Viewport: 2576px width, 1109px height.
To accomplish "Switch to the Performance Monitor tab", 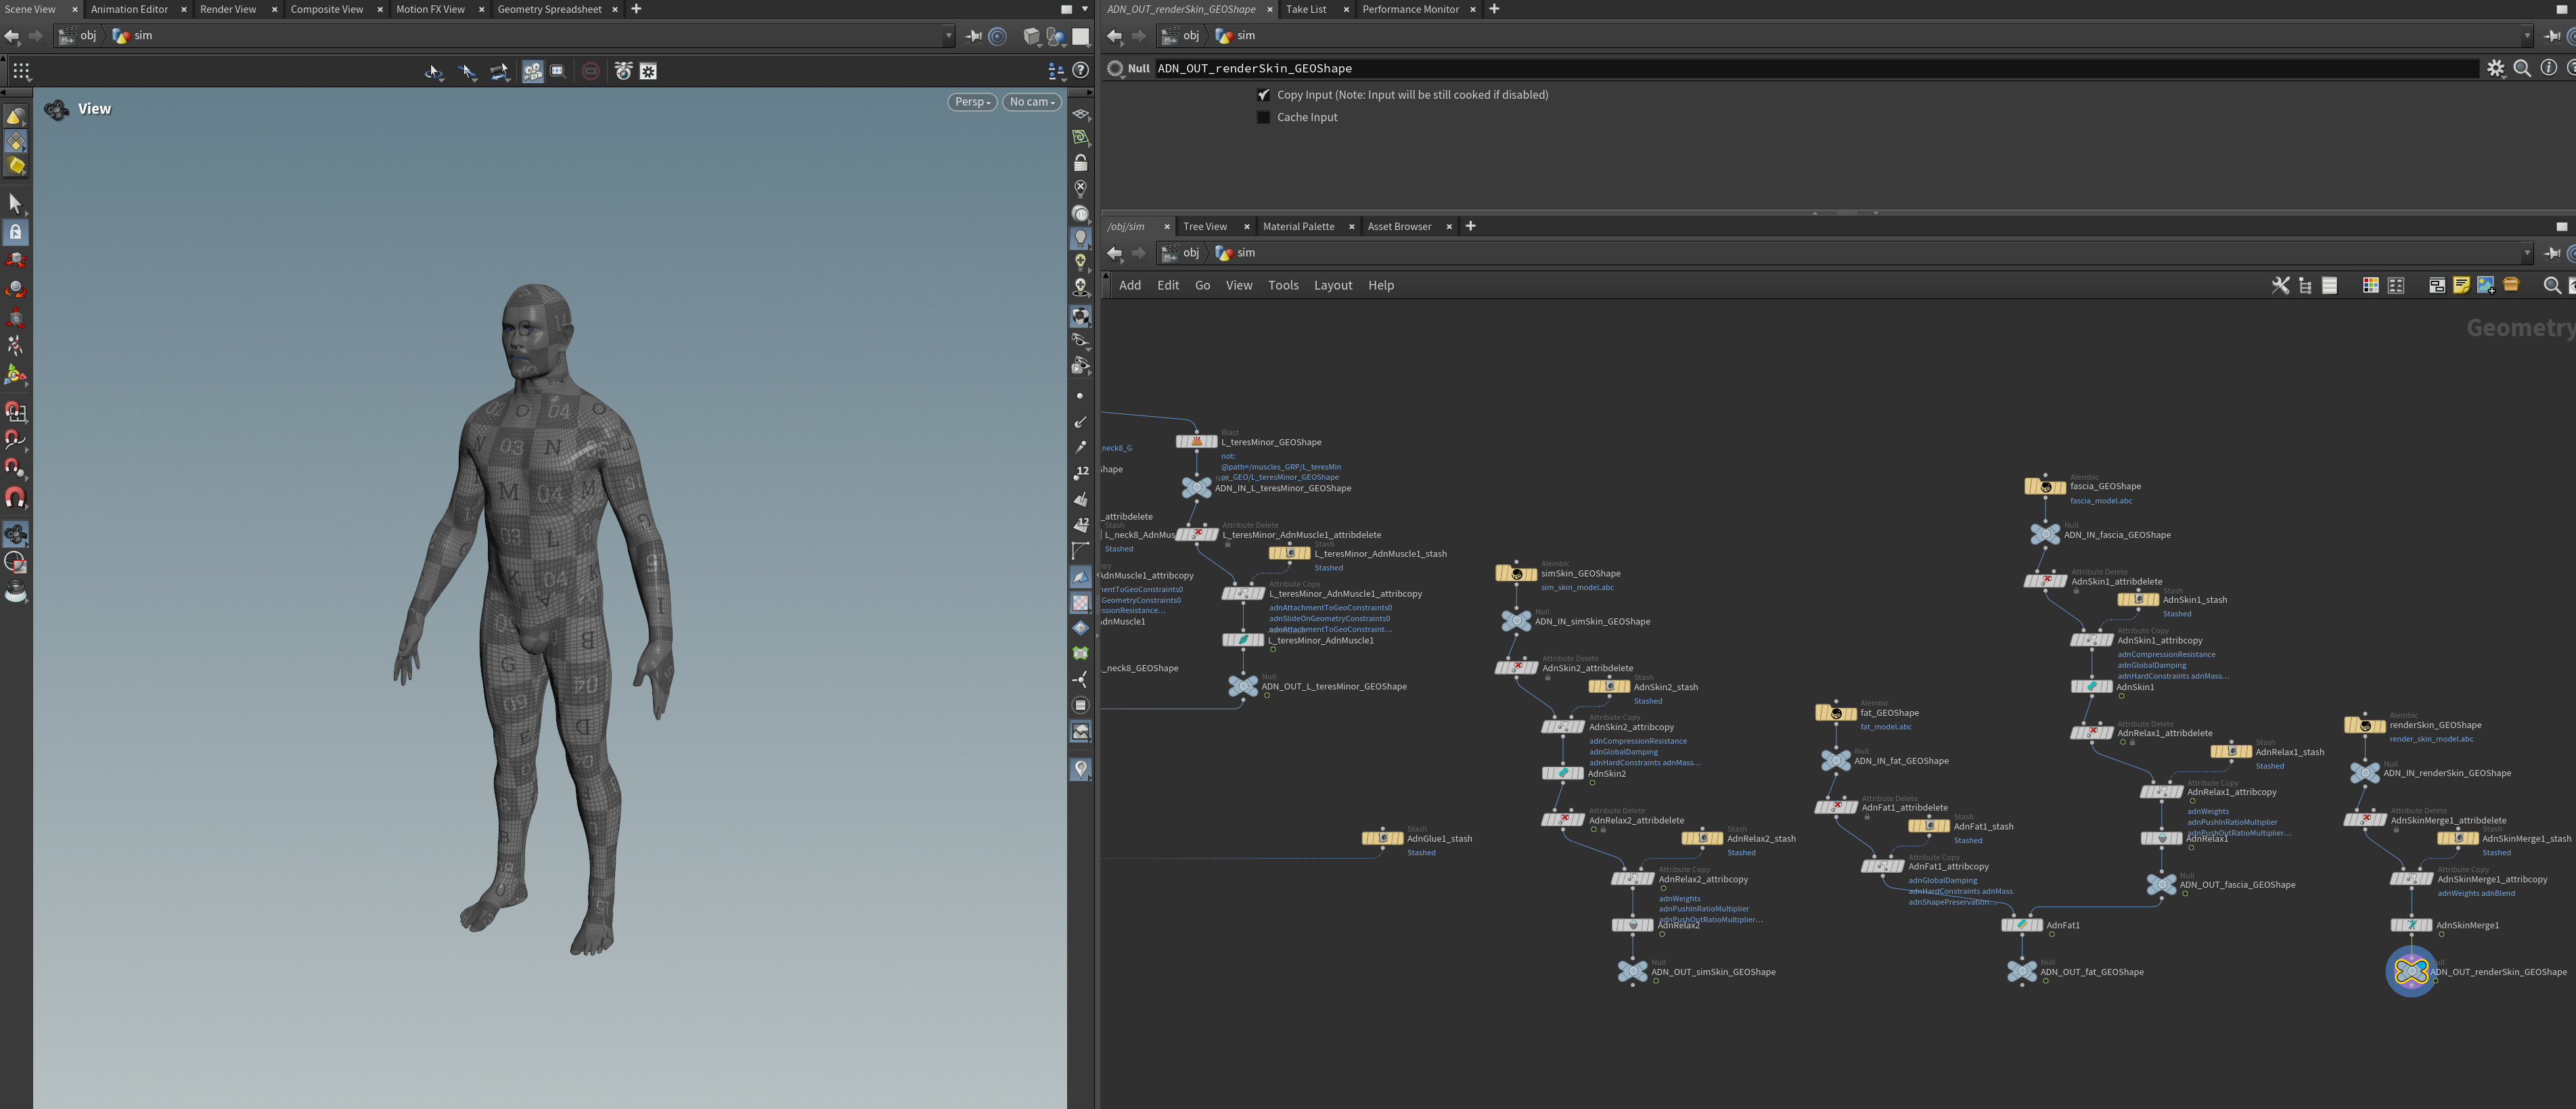I will tap(1411, 9).
